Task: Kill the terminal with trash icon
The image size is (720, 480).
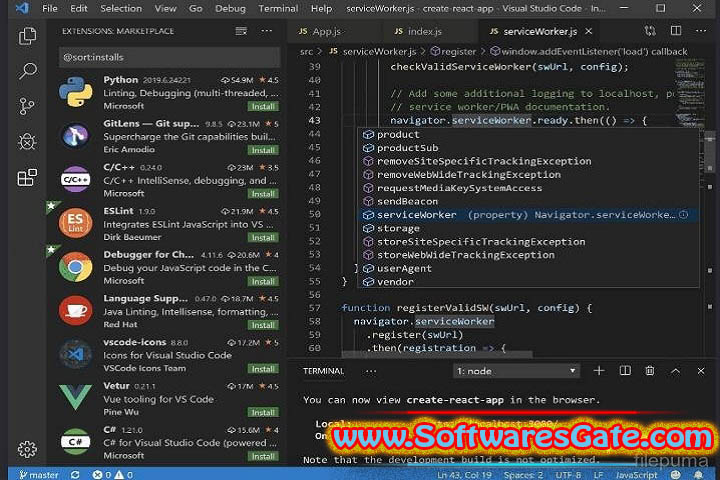Action: point(650,370)
